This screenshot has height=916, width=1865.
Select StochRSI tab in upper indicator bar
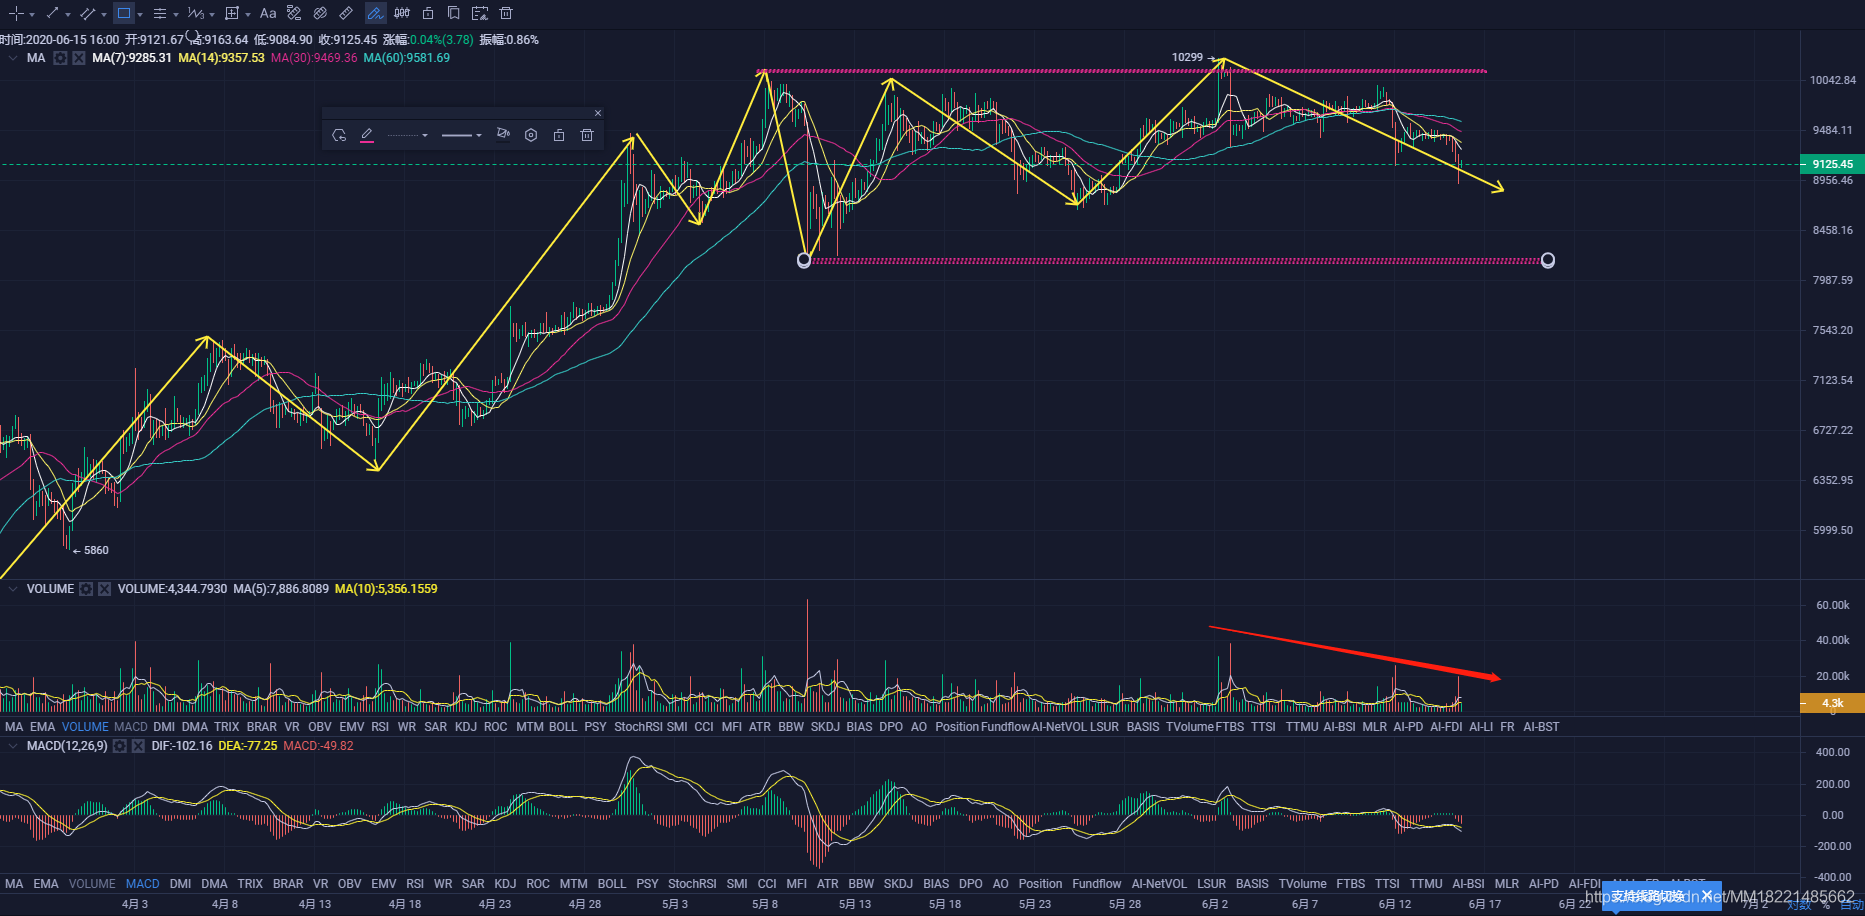pyautogui.click(x=638, y=727)
